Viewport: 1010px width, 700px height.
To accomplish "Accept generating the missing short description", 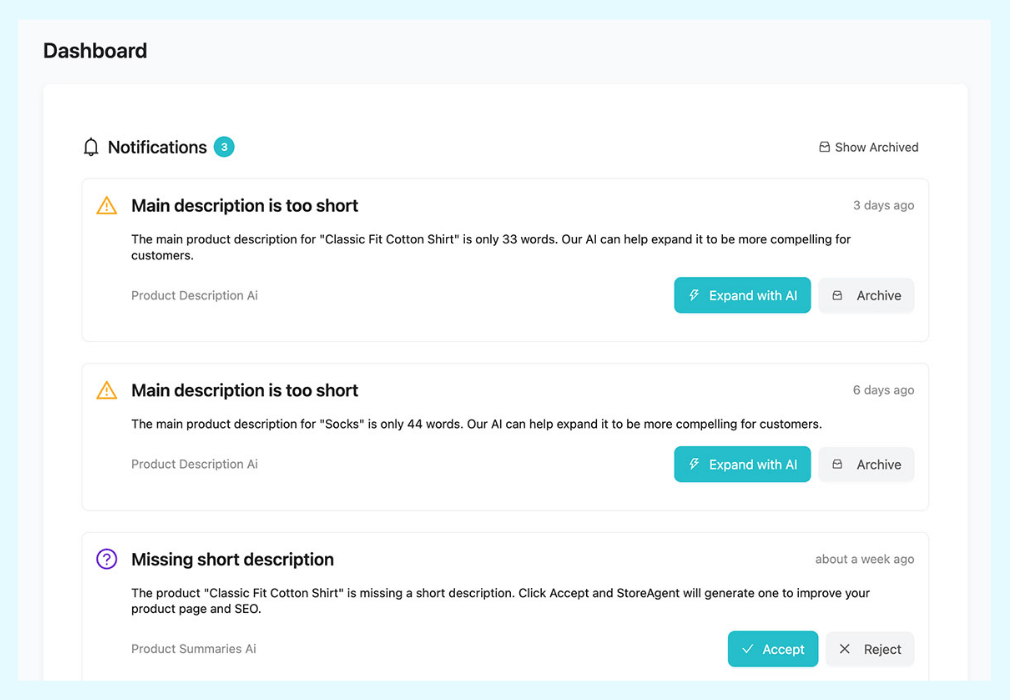I will point(772,649).
